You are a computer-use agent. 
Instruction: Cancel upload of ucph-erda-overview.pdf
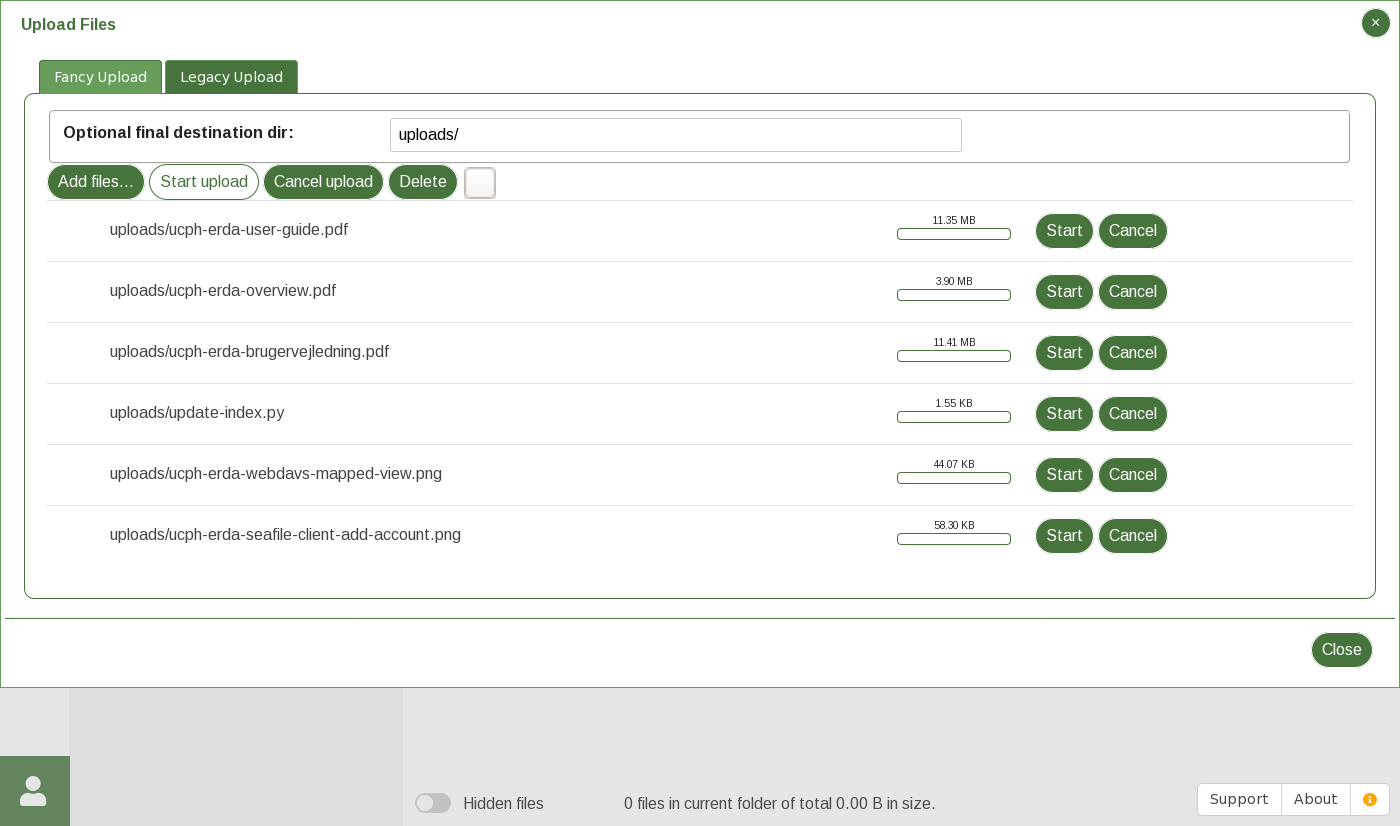pos(1133,292)
